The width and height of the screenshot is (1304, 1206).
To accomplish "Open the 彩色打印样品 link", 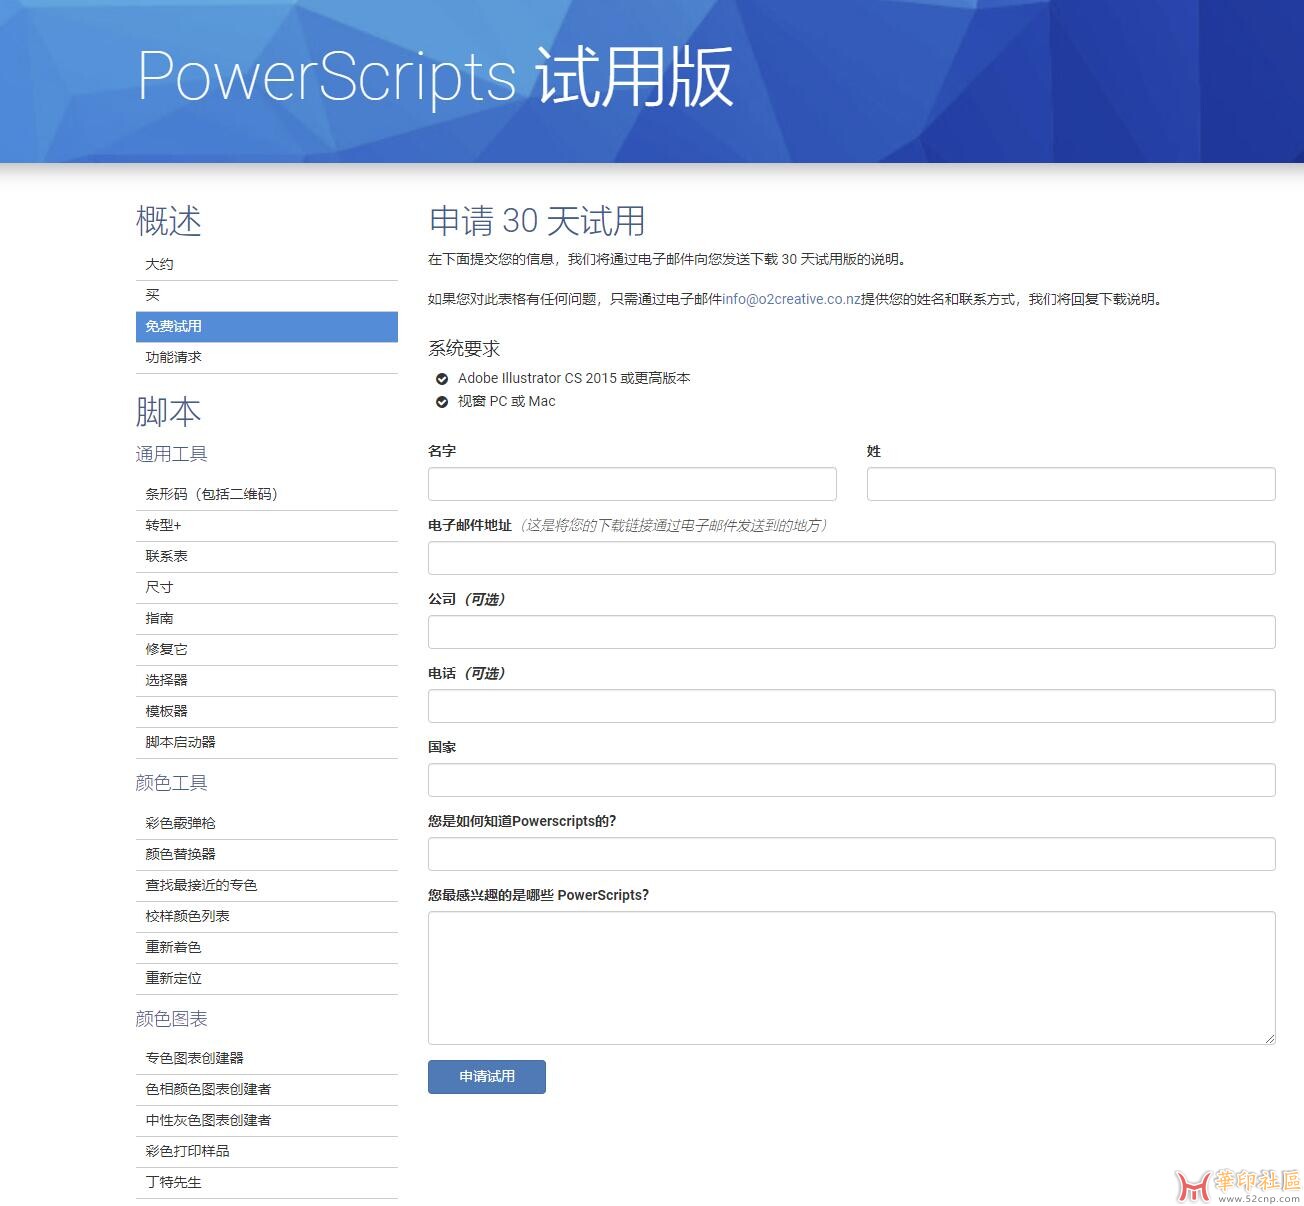I will tap(266, 1151).
